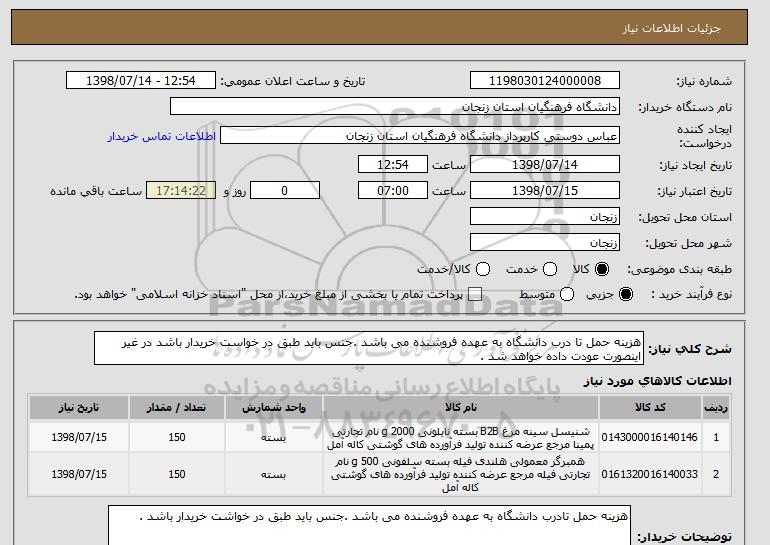Click the شنیسل سینه مرغ B2B item name
The height and width of the screenshot is (545, 770).
(x=461, y=438)
